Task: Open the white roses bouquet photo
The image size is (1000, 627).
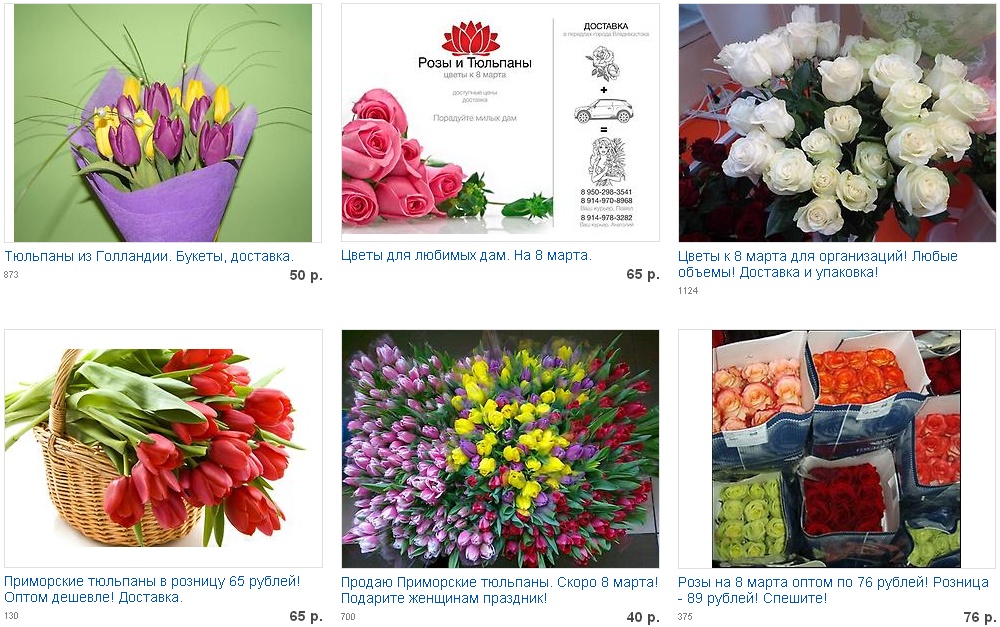Action: [x=837, y=123]
